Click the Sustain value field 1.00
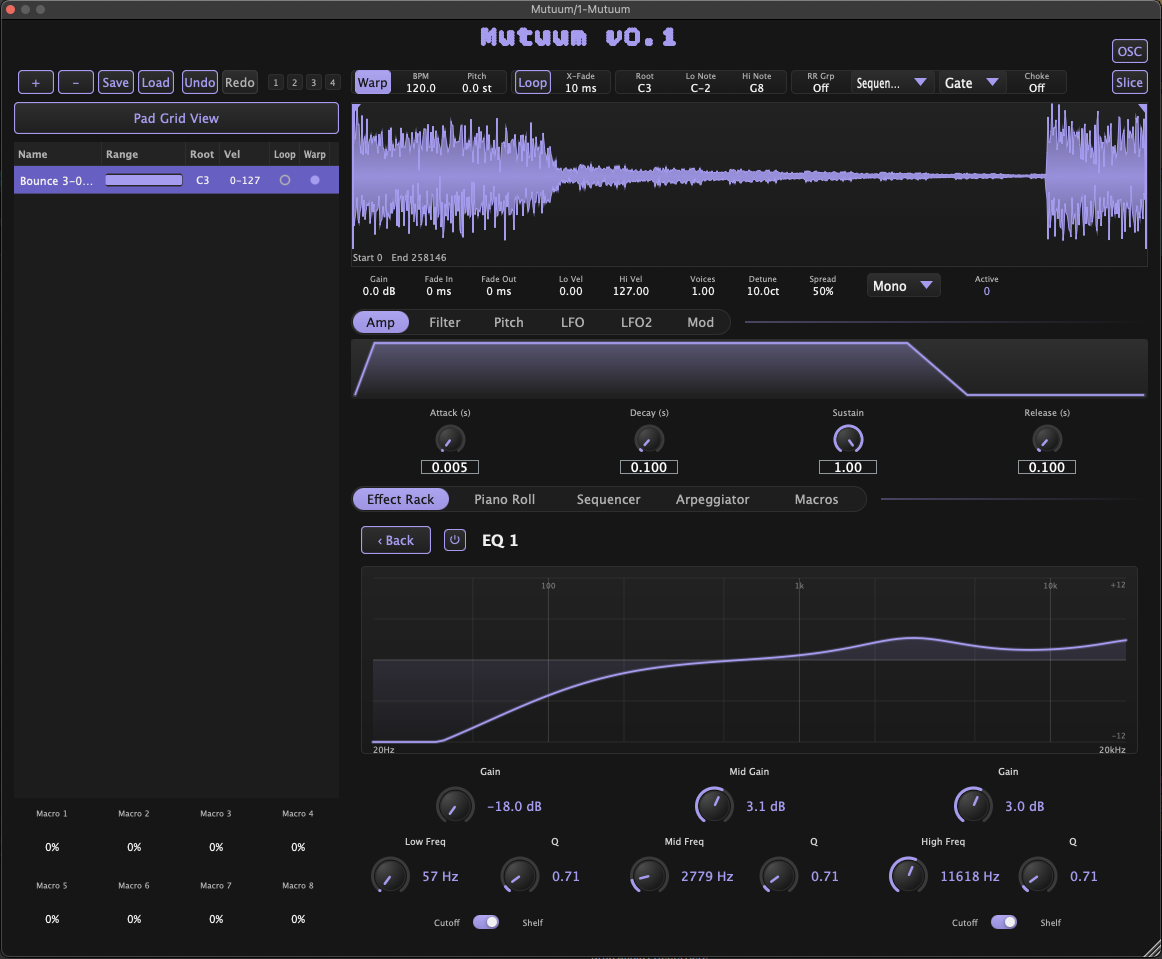This screenshot has width=1162, height=959. 848,467
